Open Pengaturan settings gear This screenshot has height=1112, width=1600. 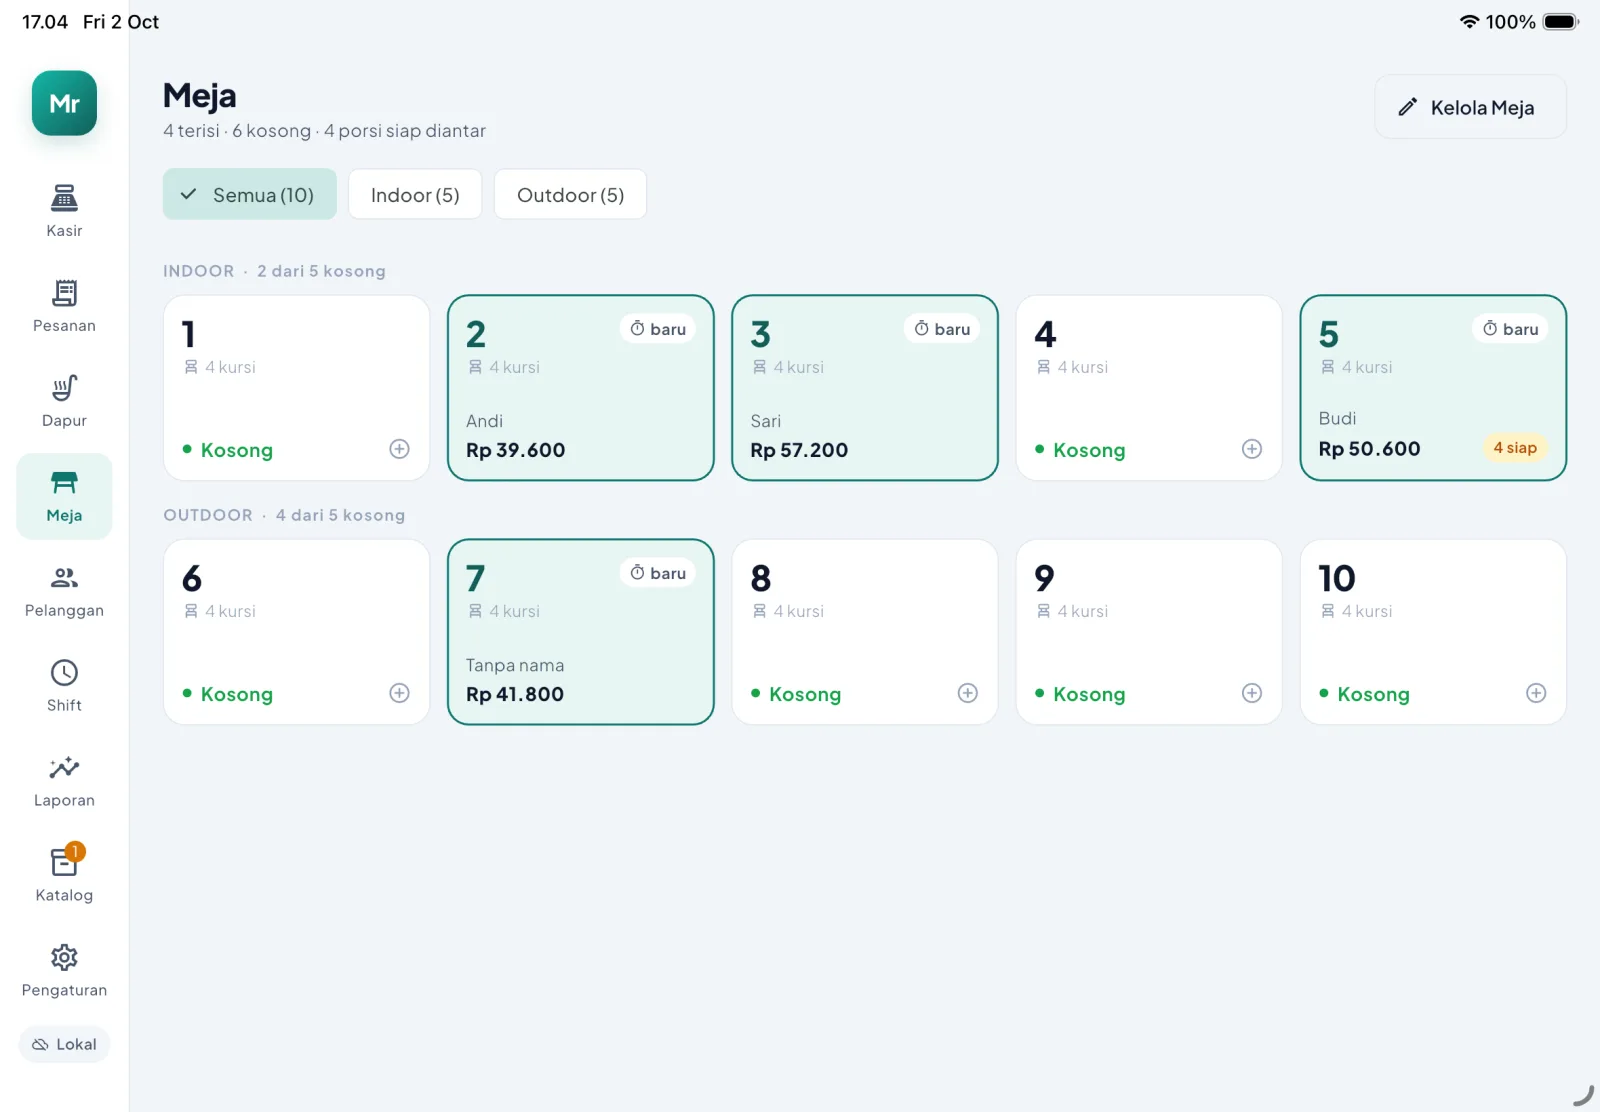click(x=64, y=971)
